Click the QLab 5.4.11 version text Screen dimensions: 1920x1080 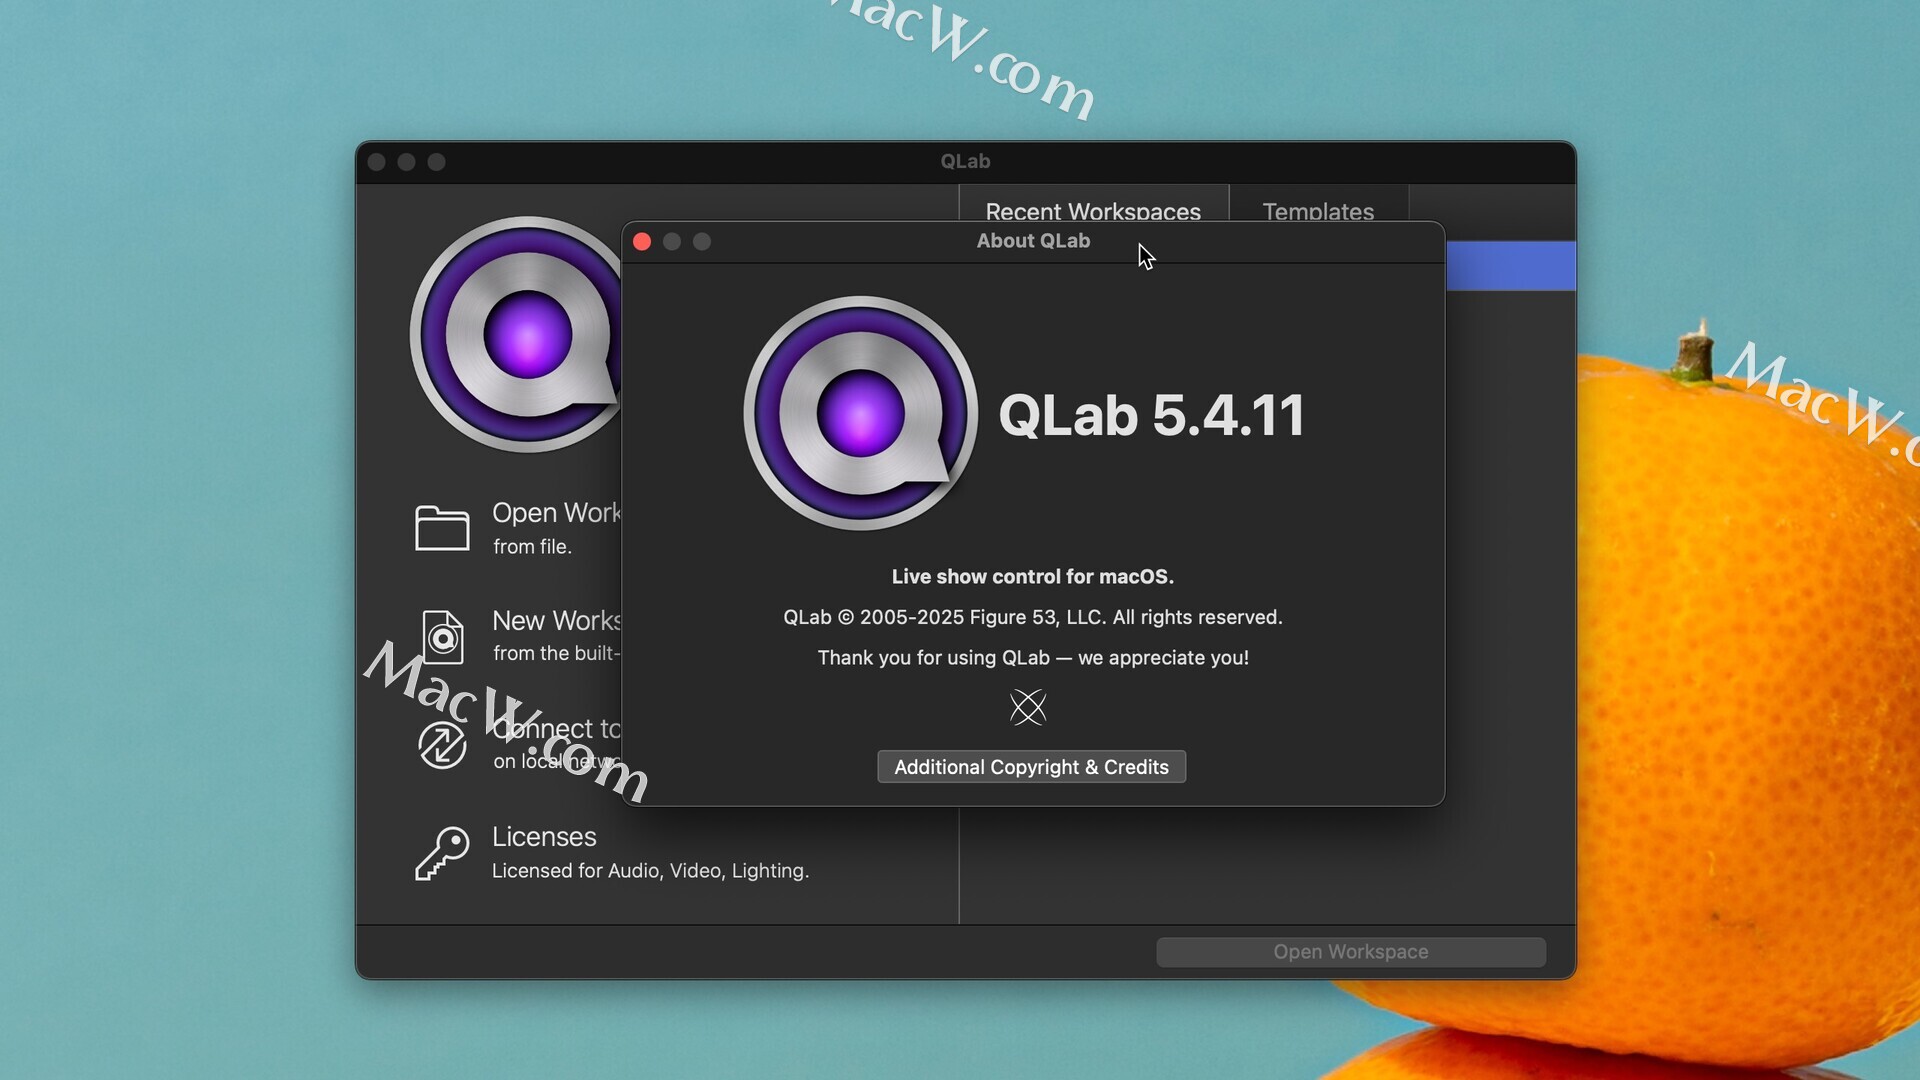[1151, 415]
